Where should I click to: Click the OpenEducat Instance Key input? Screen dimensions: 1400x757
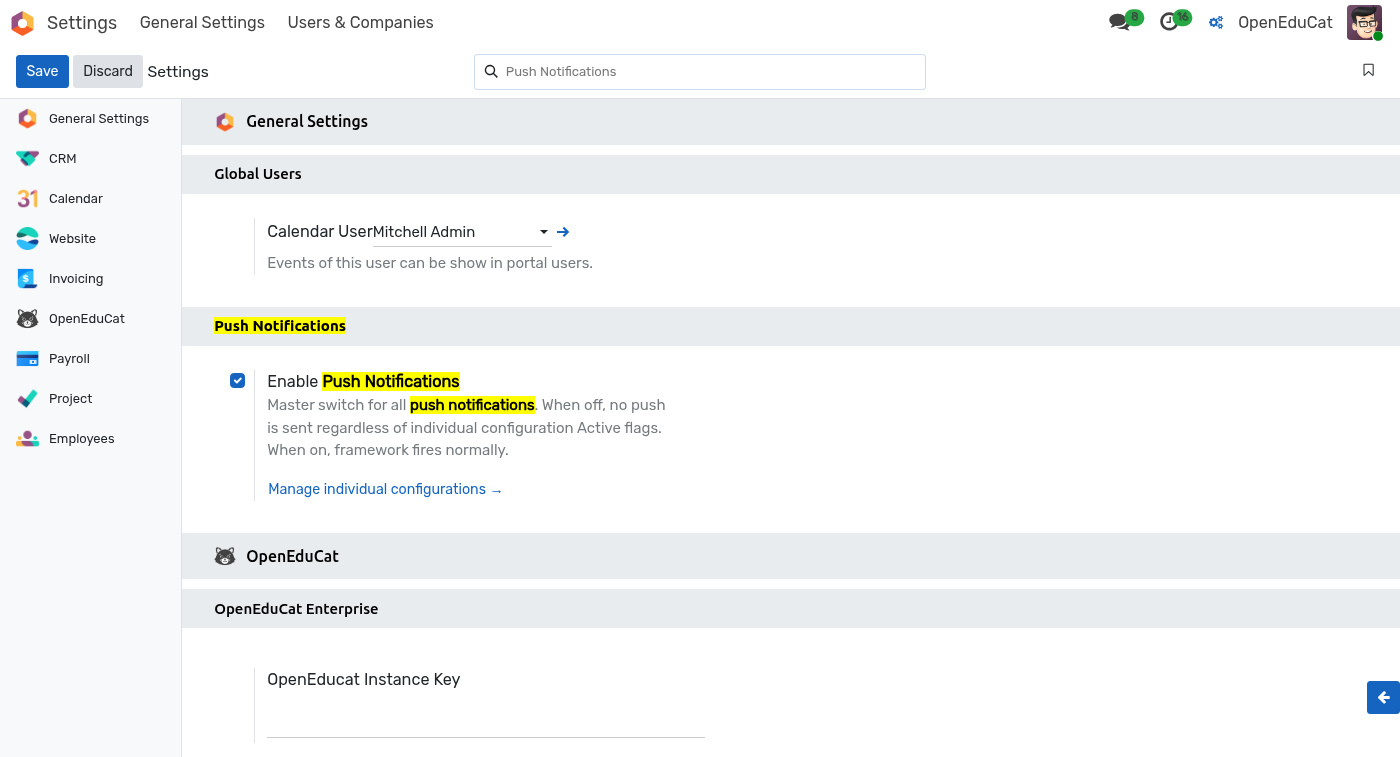[486, 722]
